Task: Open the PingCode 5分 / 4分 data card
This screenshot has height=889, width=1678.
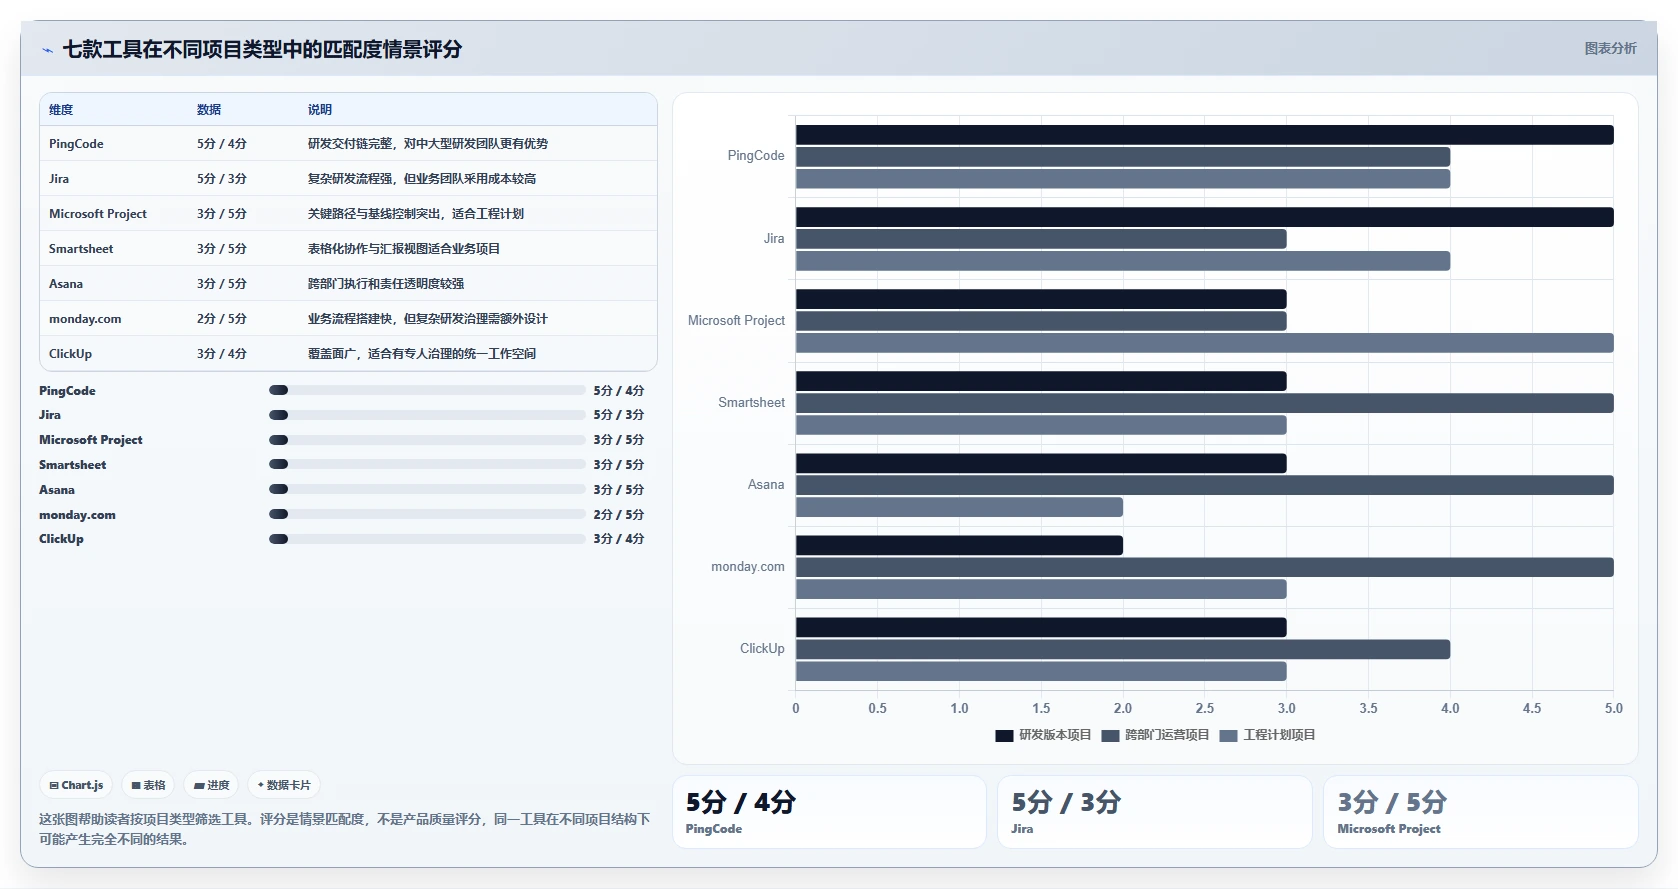Action: pyautogui.click(x=829, y=812)
